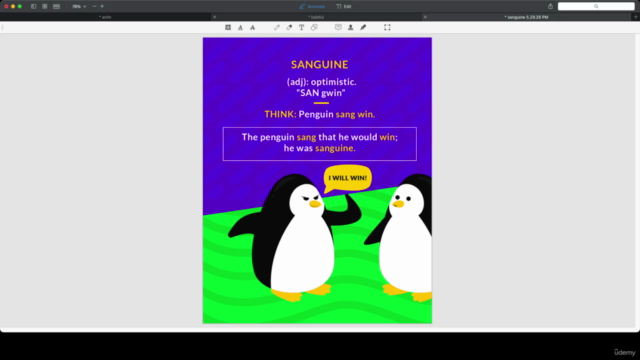Screen dimensions: 640x360
Task: Open the 'baleful' document tab
Action: pos(316,17)
